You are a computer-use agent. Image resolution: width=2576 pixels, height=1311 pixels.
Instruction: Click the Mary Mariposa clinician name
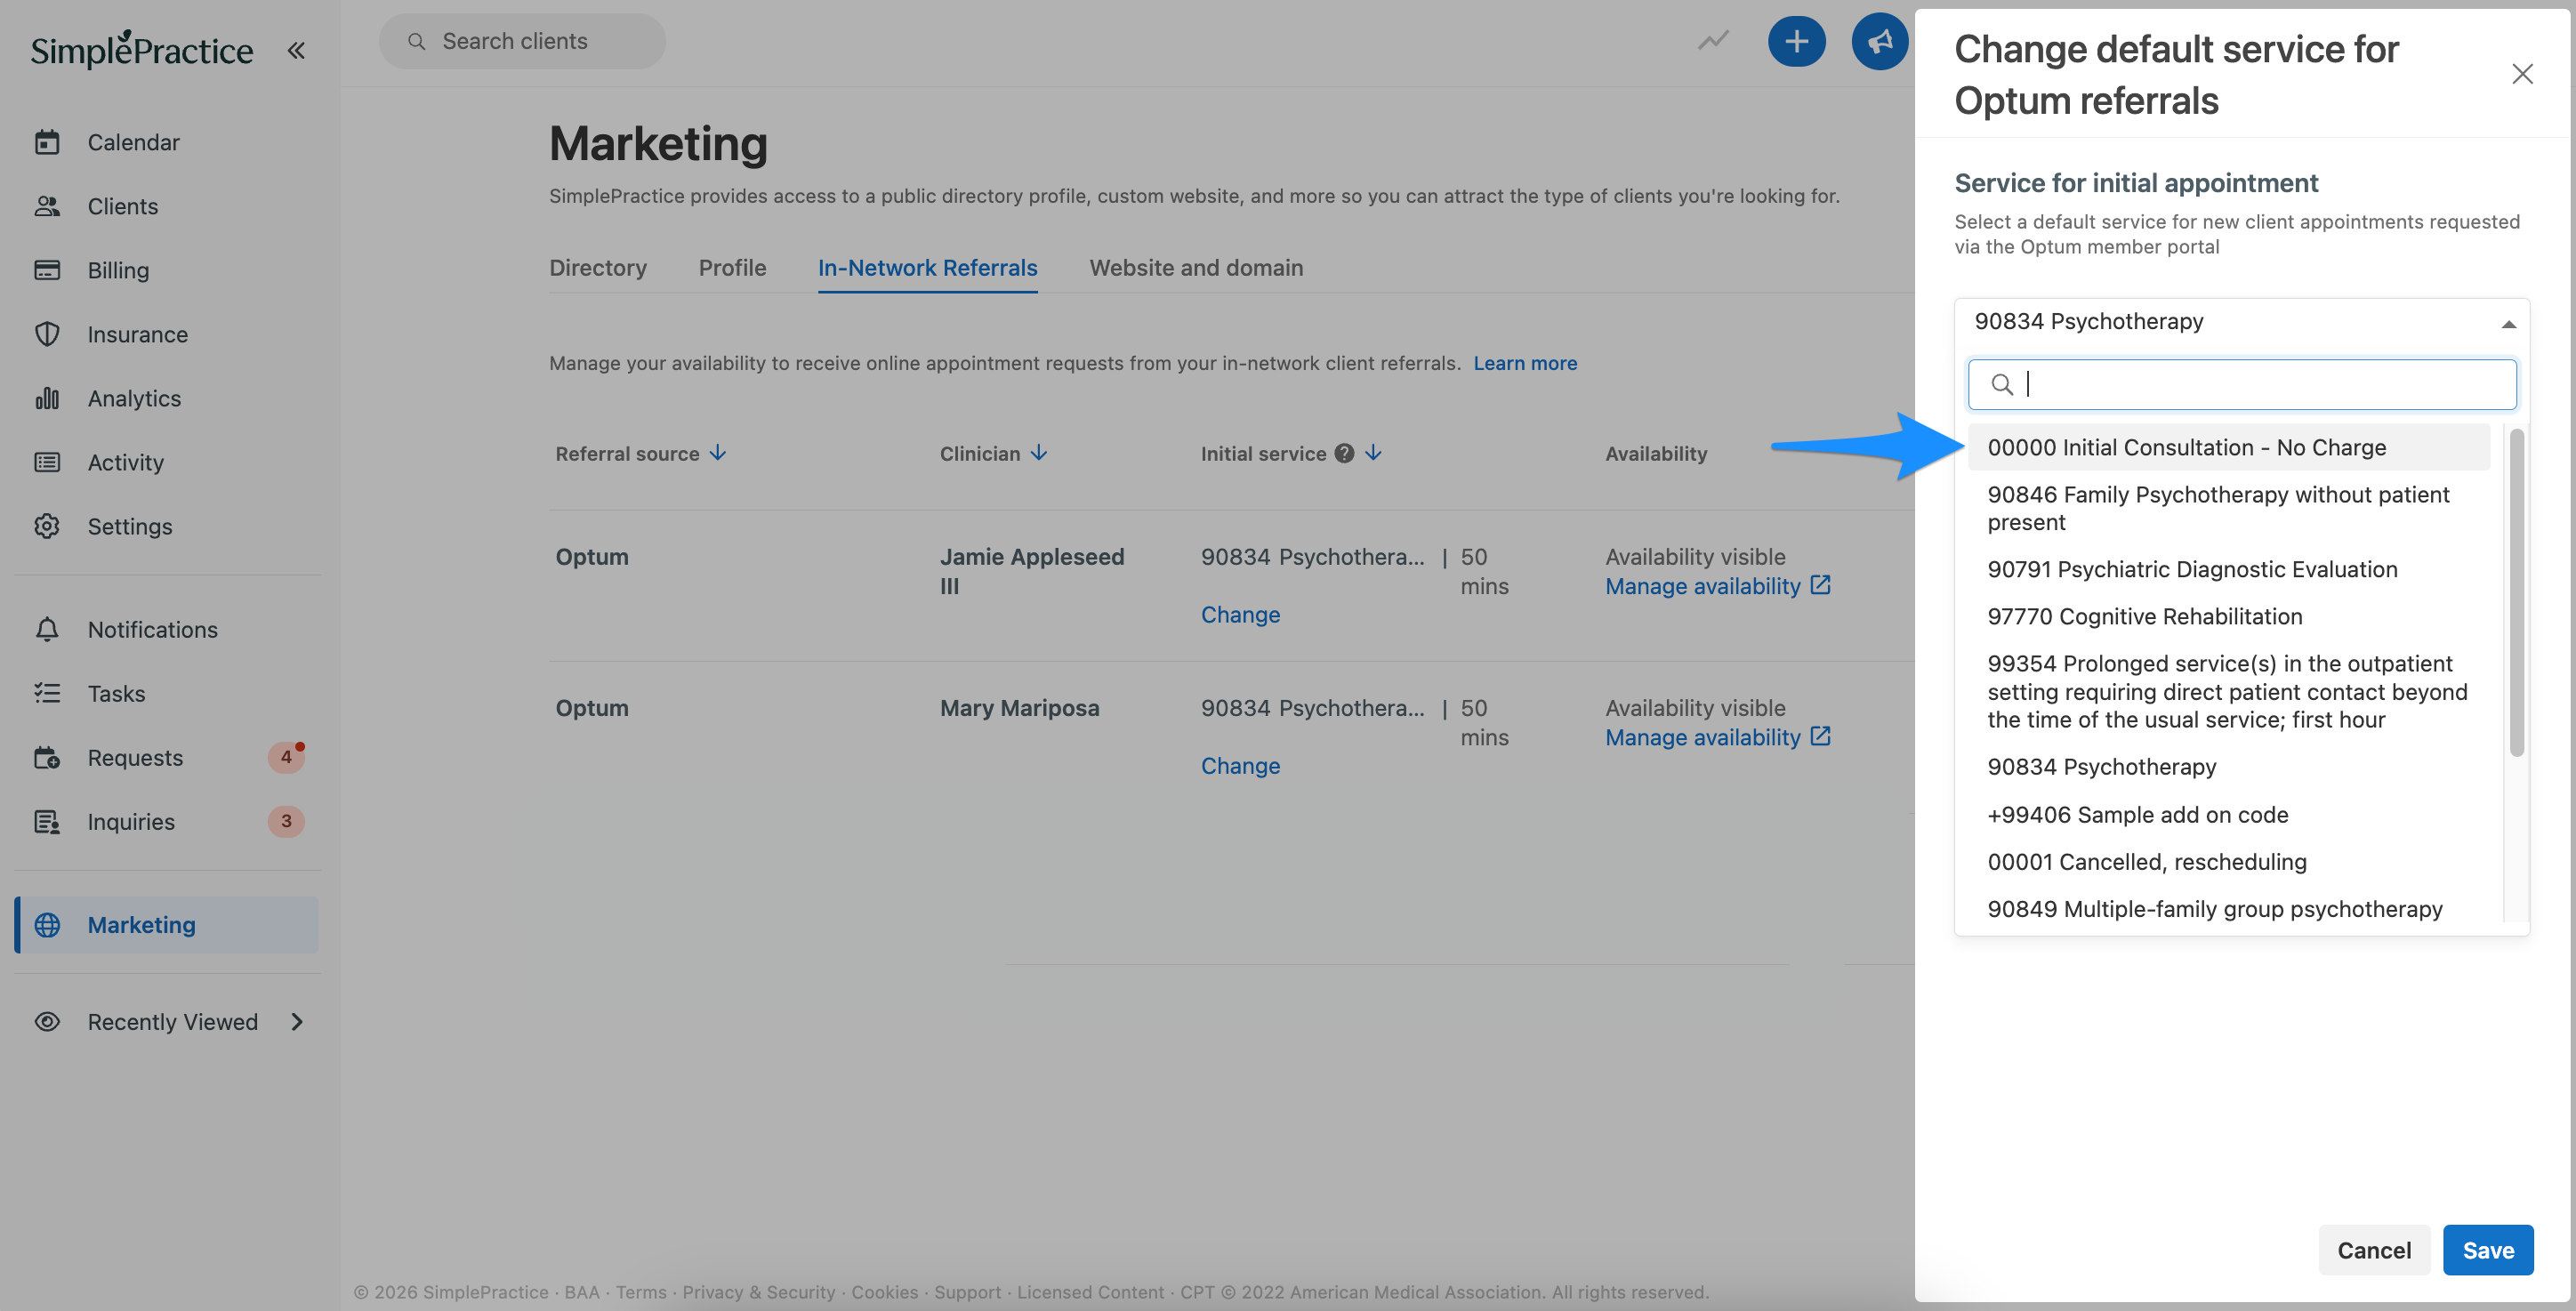tap(1019, 707)
